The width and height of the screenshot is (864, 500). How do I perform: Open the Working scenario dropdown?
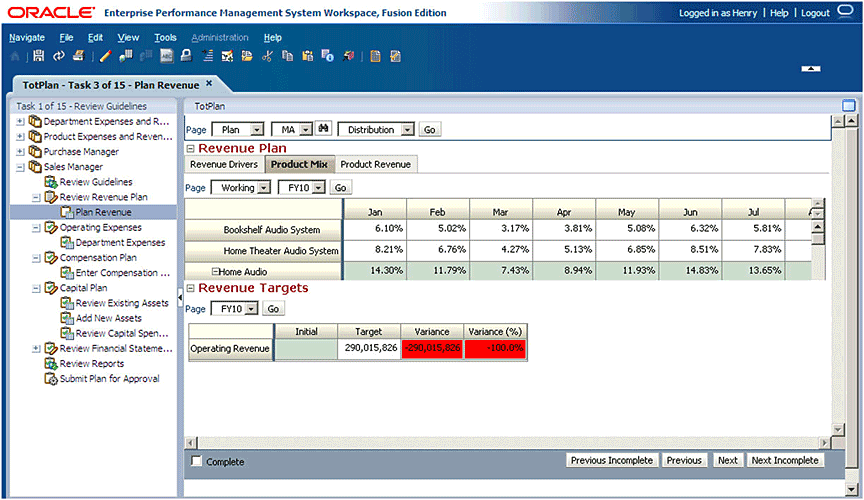point(264,187)
